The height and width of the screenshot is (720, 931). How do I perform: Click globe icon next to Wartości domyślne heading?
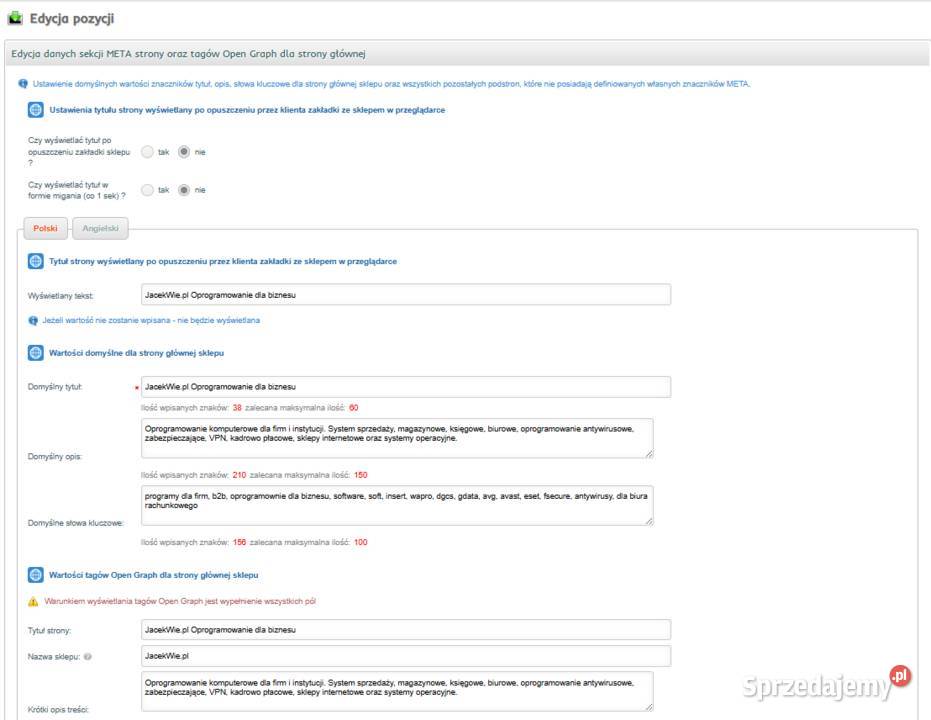36,353
